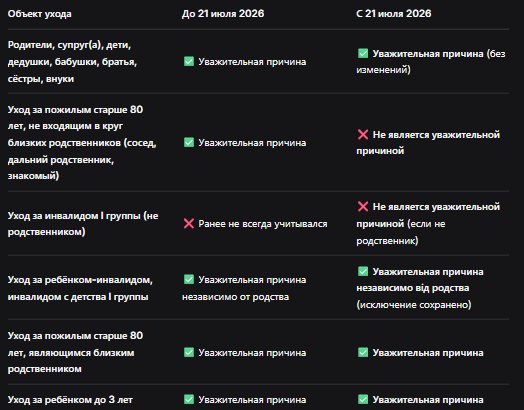
Task: Click red cross in the elderly non-relative row
Action: coord(363,134)
